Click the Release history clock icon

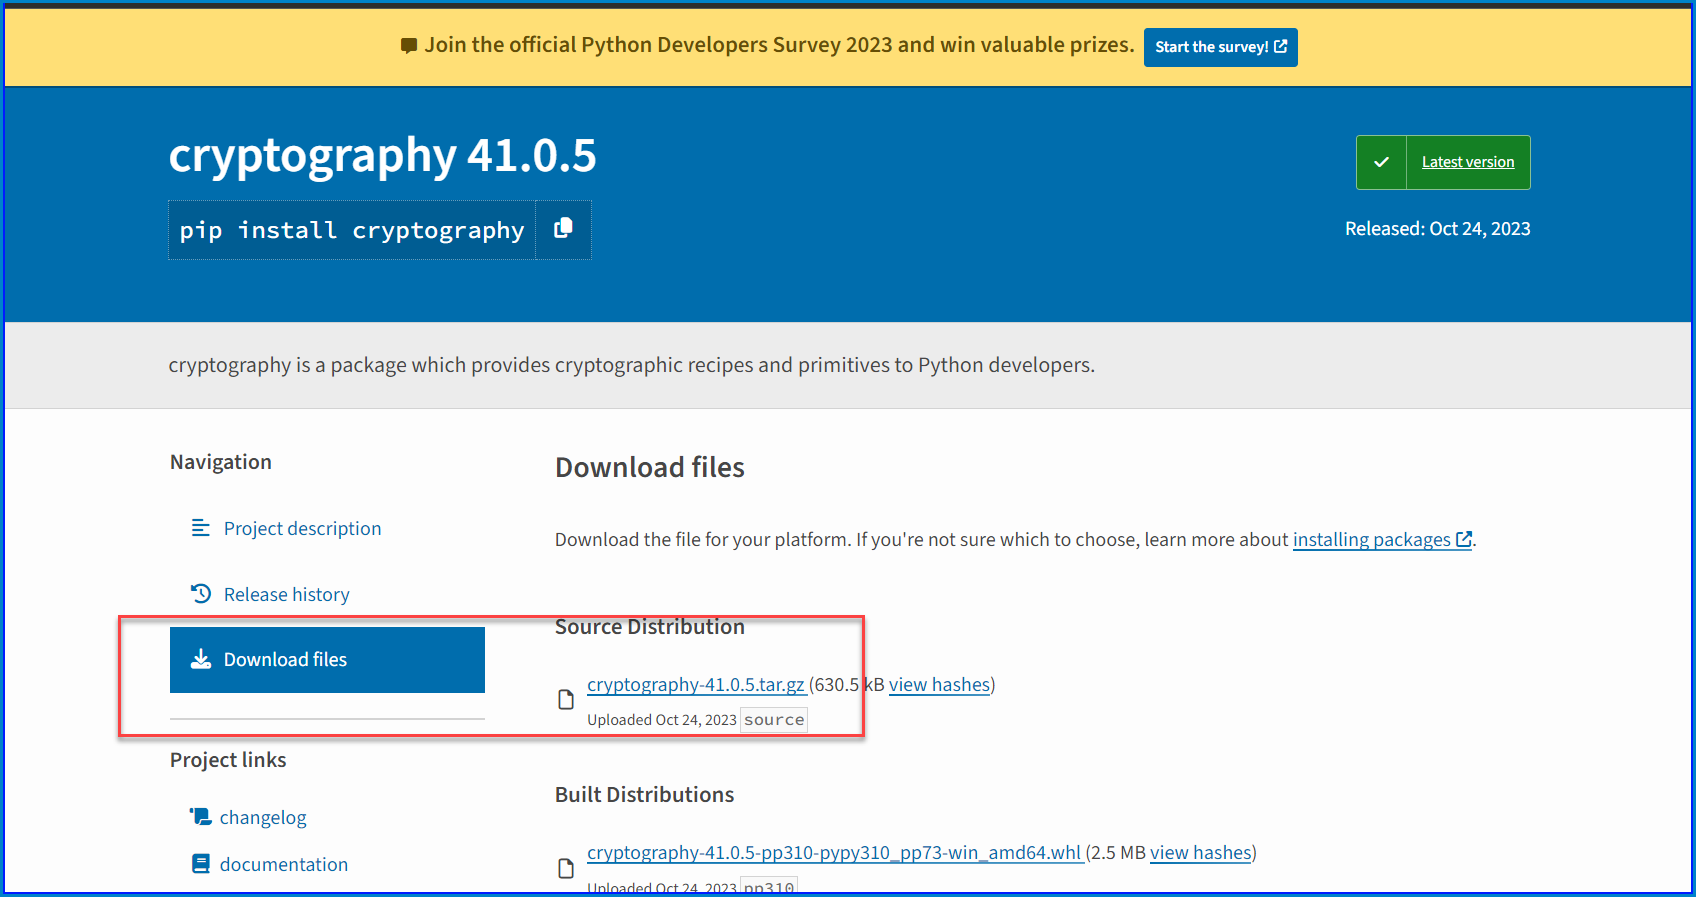point(201,594)
